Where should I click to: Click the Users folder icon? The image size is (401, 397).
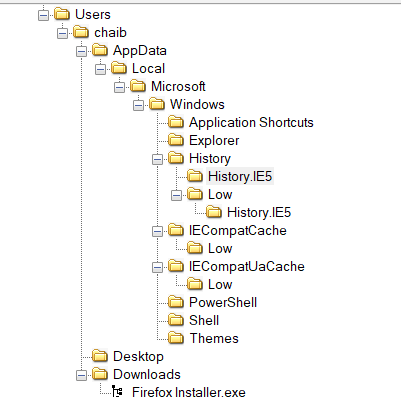(62, 14)
